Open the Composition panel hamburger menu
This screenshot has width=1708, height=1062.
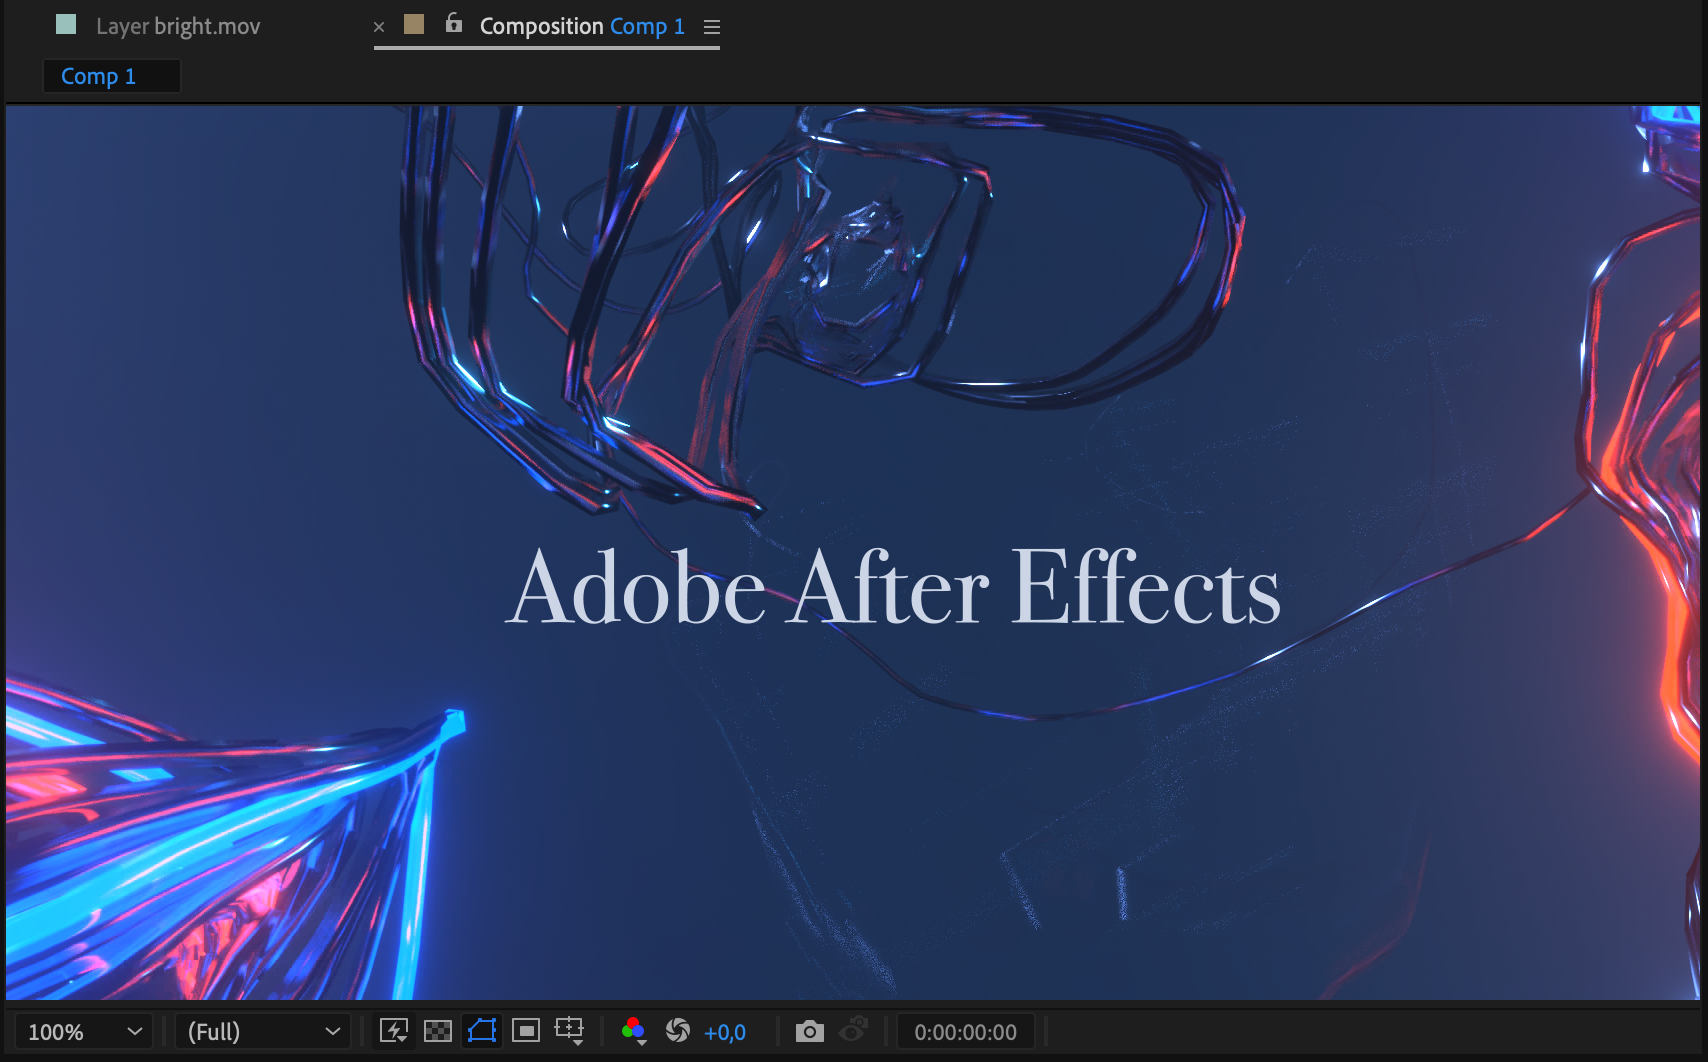[712, 27]
